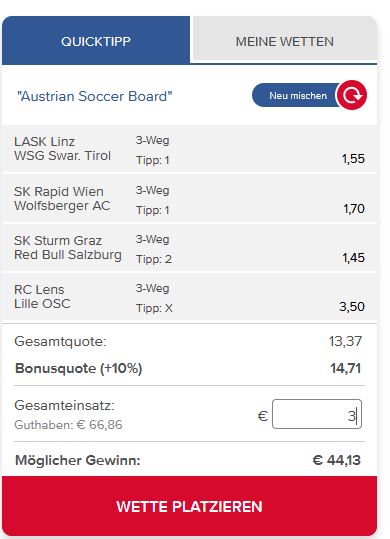Select the RC Lens vs Lille OSC row
The height and width of the screenshot is (539, 390).
click(x=189, y=297)
